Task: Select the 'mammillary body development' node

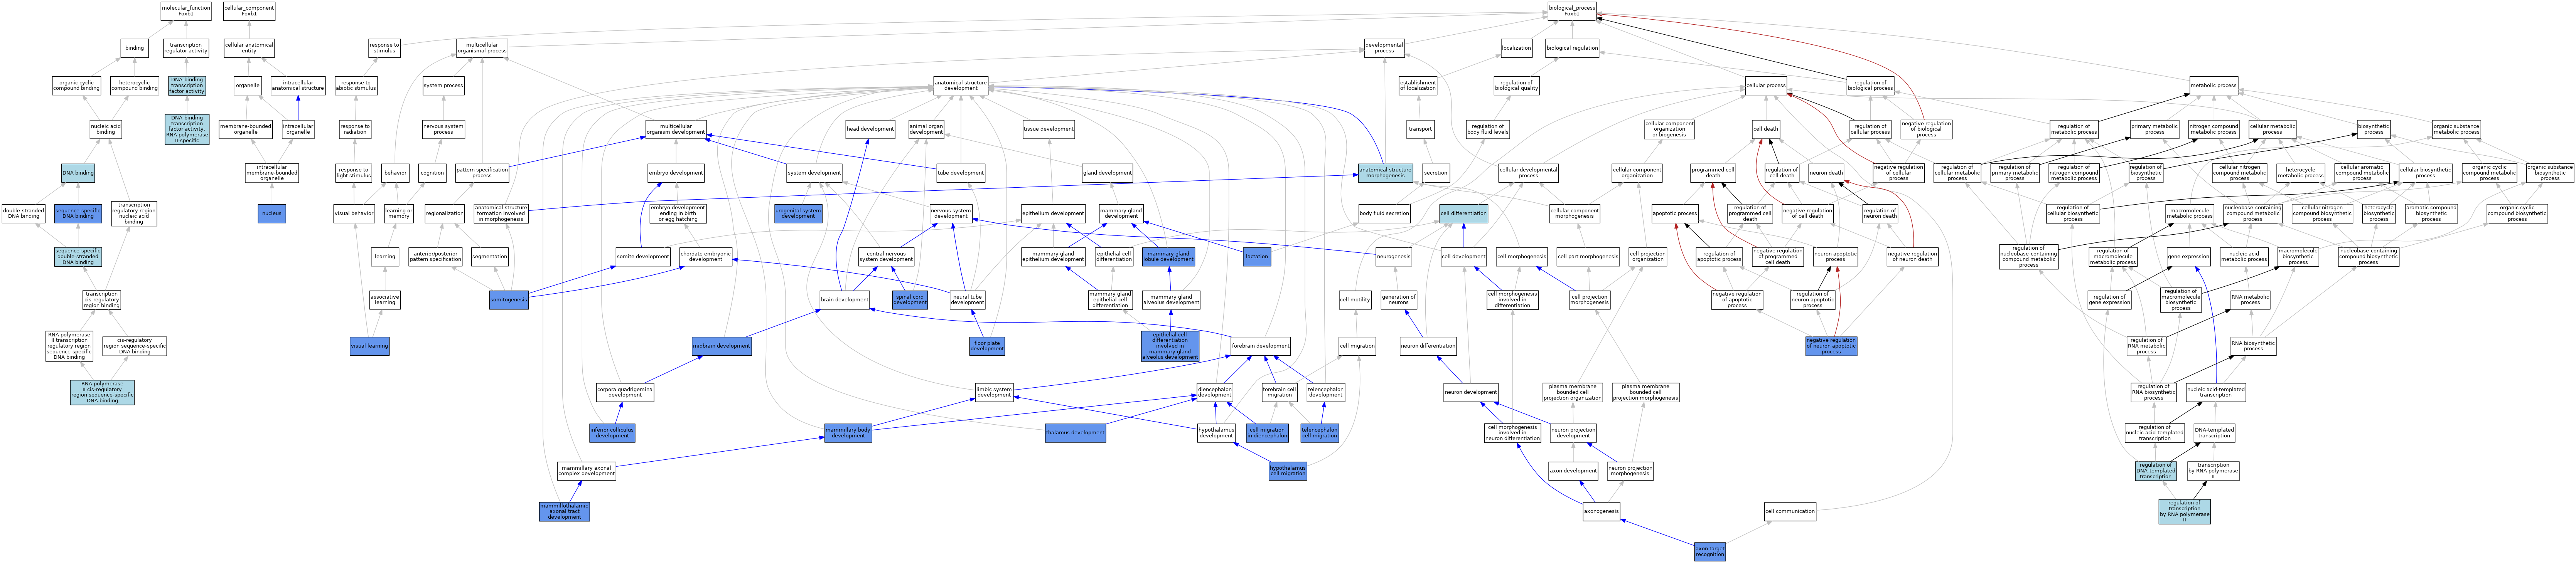Action: (848, 433)
